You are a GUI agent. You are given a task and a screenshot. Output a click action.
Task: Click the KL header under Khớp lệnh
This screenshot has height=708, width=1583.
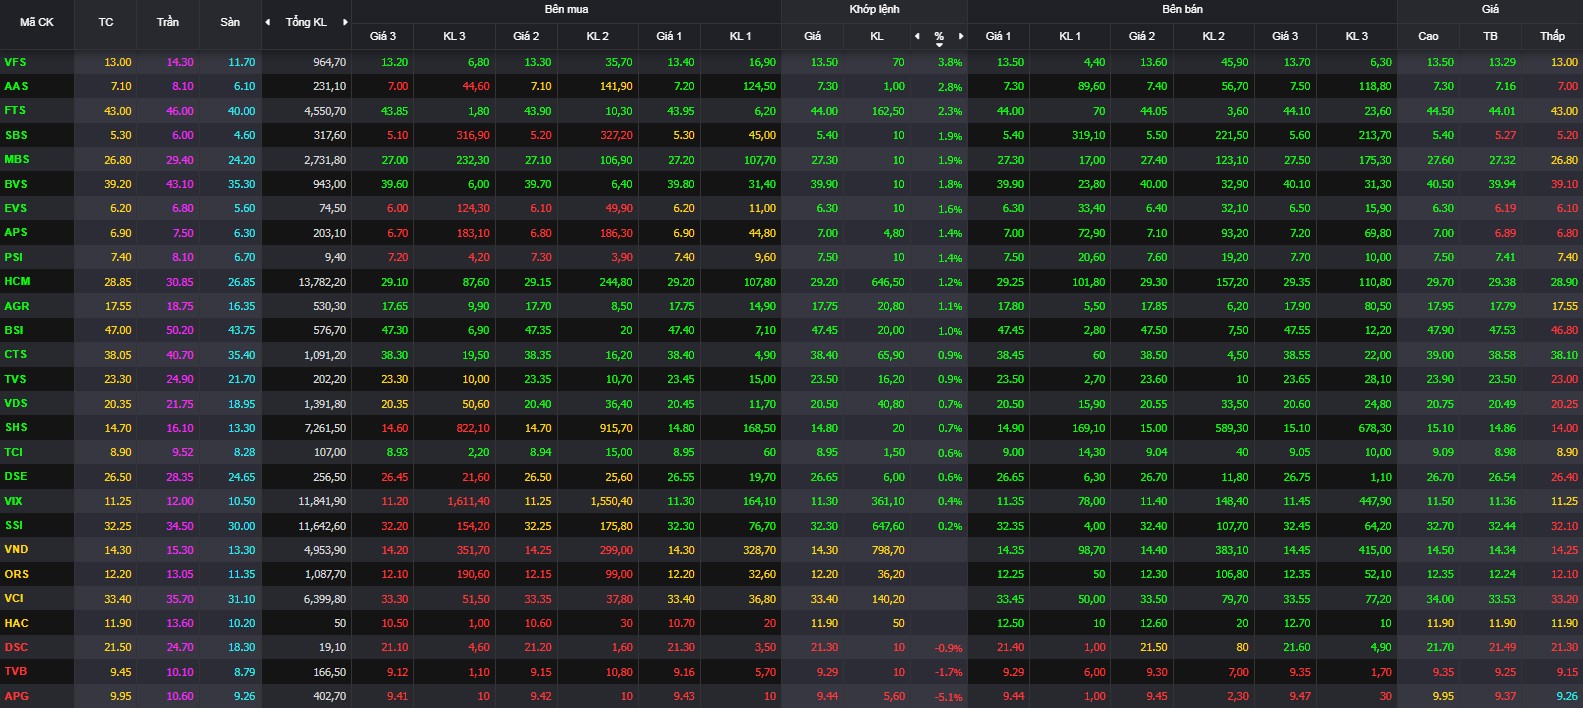[x=877, y=36]
